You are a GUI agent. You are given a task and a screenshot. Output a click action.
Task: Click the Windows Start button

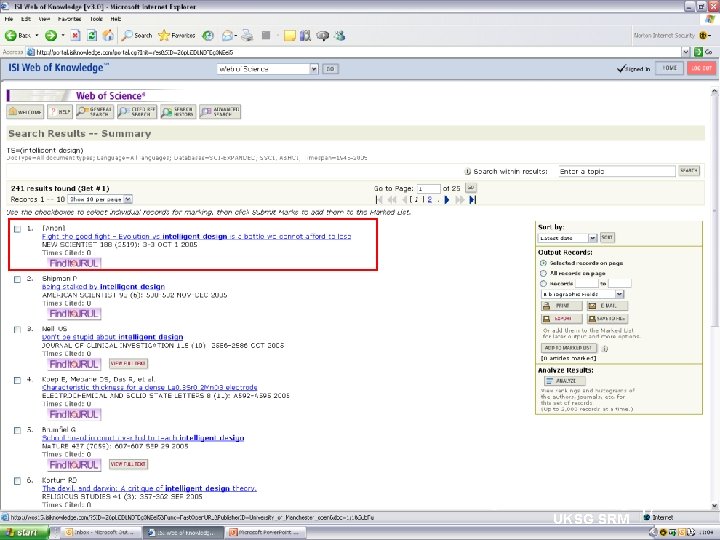tap(24, 533)
